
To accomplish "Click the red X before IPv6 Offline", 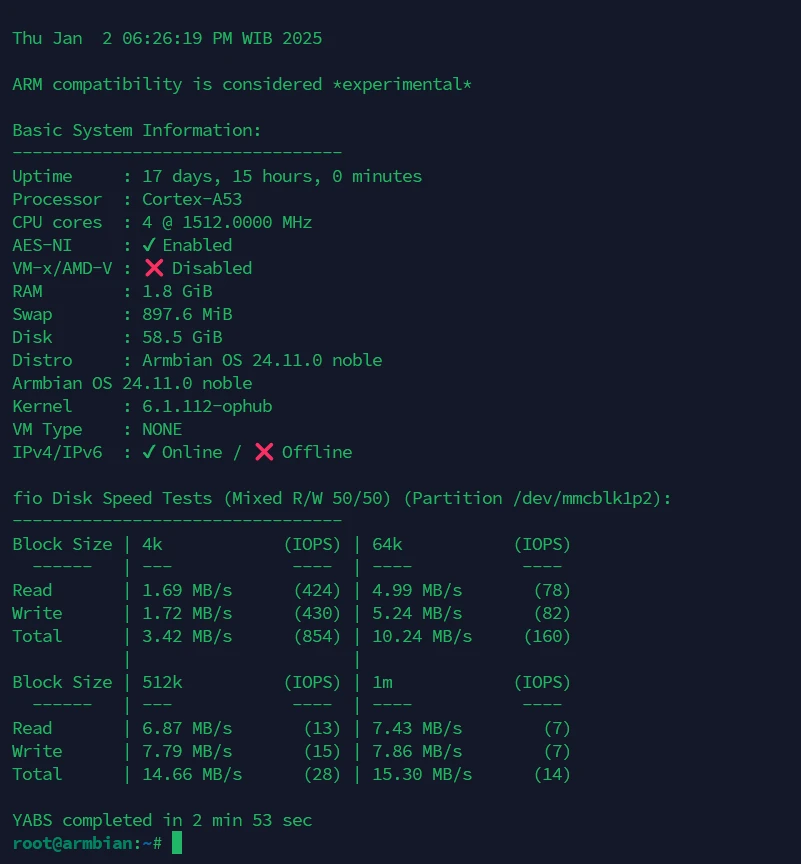I will [x=264, y=452].
